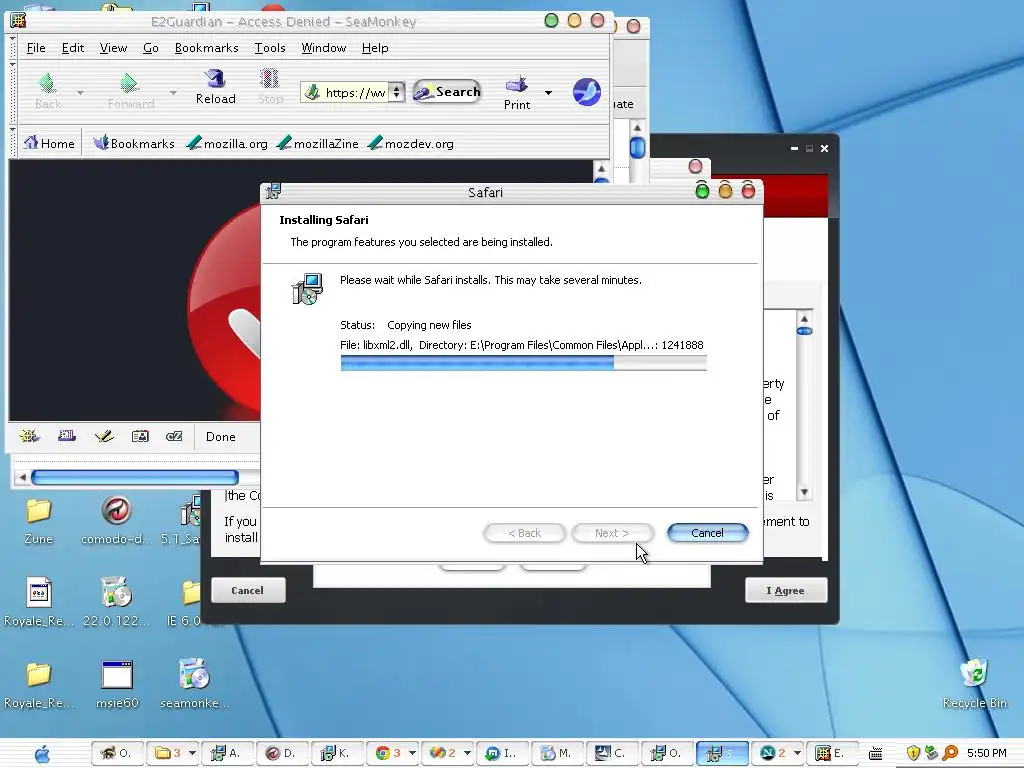Open Navigator from the SeaMonkey status bar
1024x768 pixels.
(29, 436)
